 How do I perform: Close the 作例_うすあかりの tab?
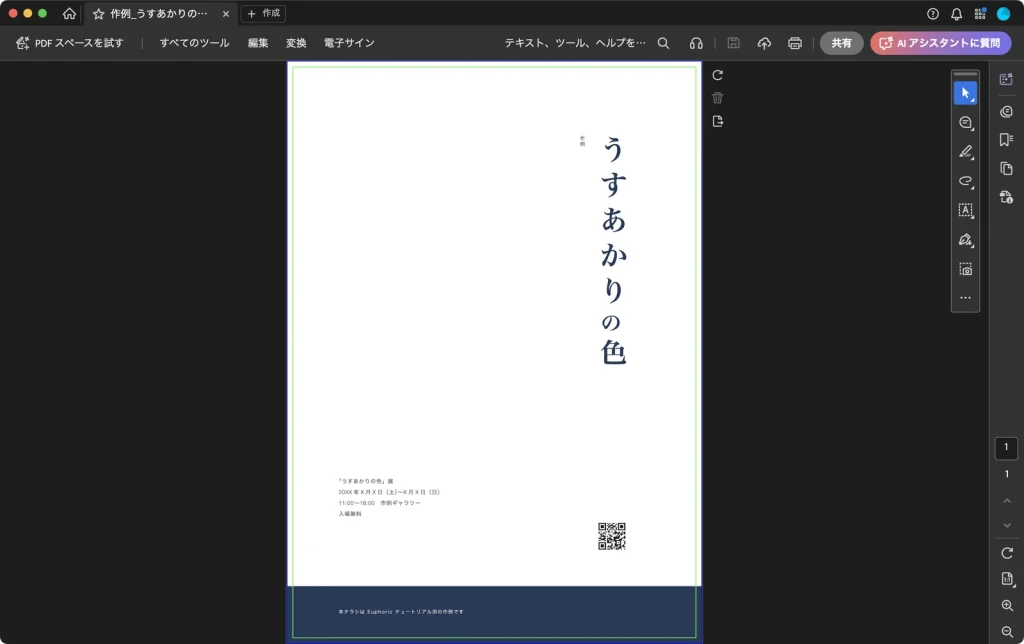coord(225,14)
